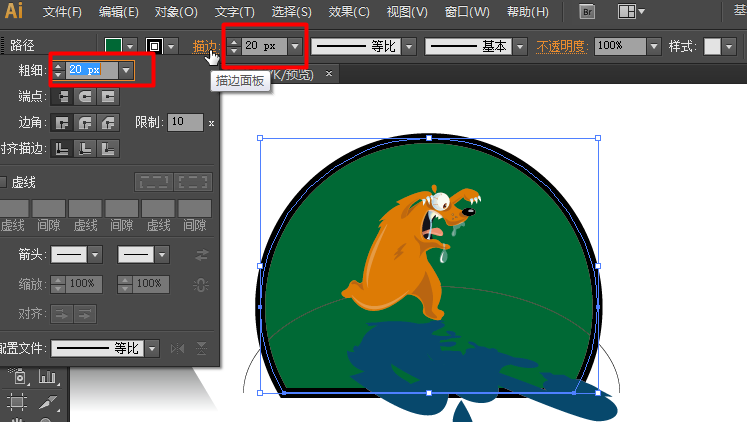Image resolution: width=747 pixels, height=422 pixels.
Task: Open the stroke color dropdown arrow
Action: 172,46
